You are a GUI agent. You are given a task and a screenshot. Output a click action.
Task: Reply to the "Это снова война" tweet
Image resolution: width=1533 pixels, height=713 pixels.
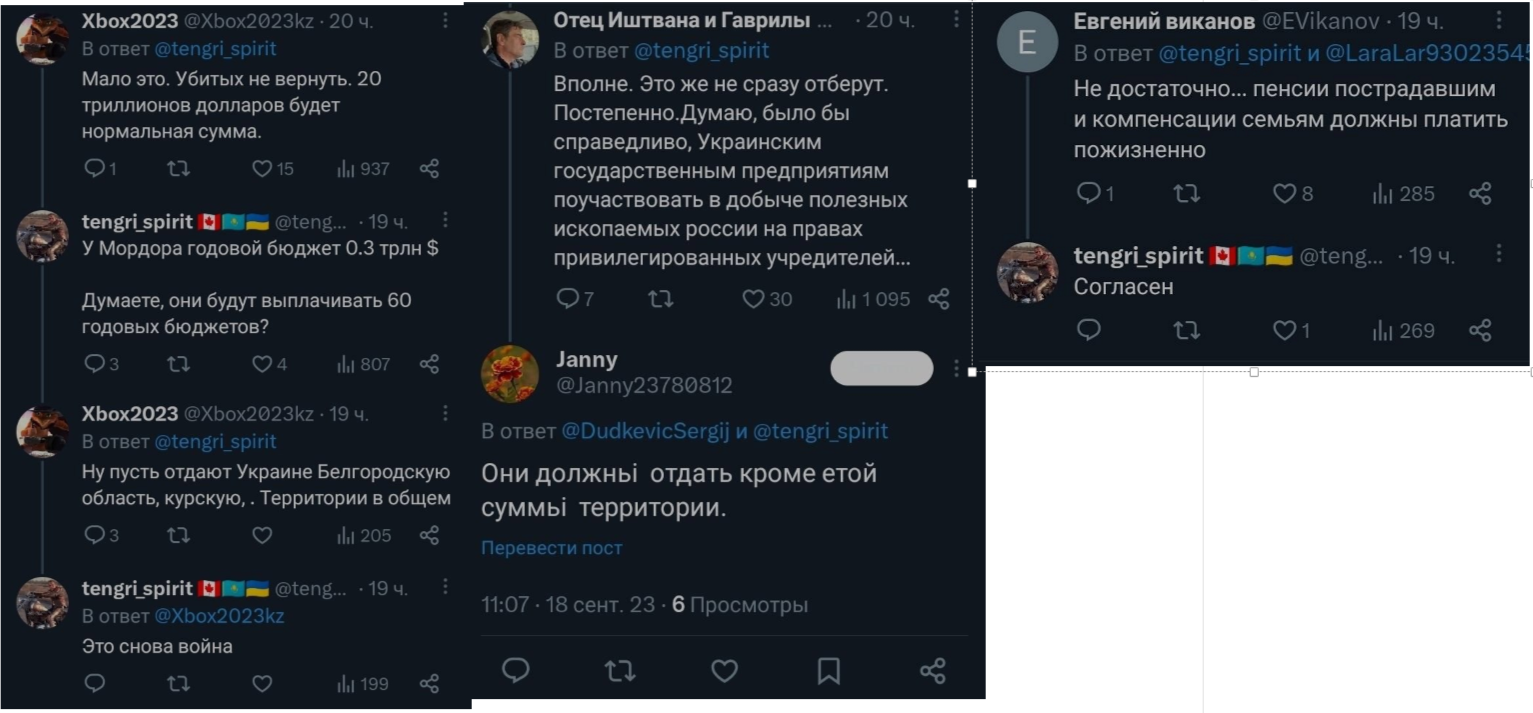[95, 684]
